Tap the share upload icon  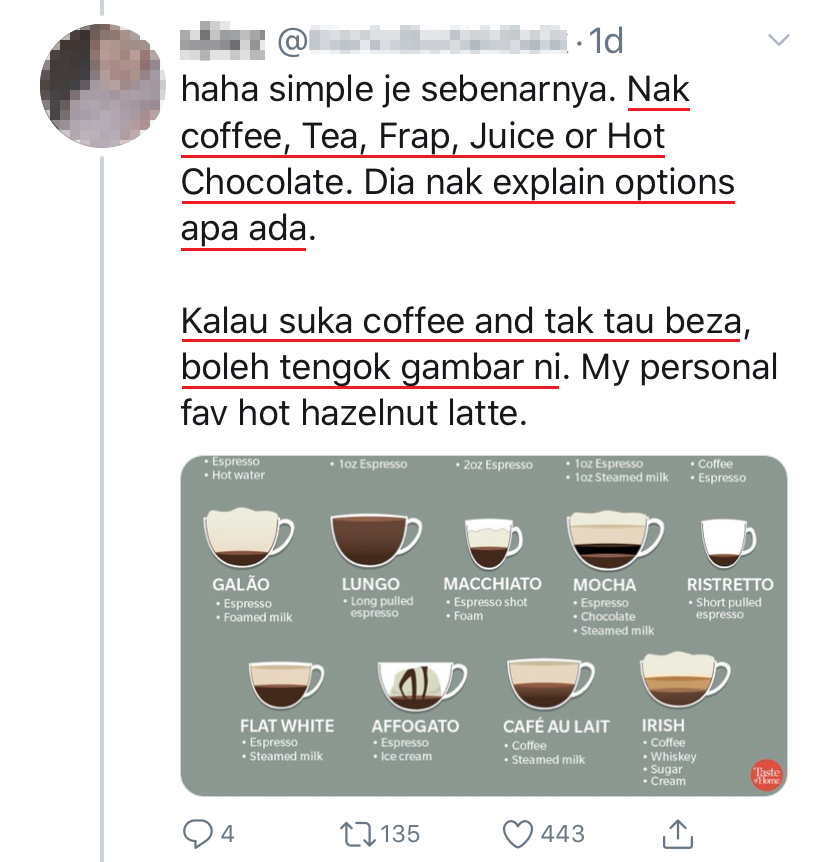(679, 832)
